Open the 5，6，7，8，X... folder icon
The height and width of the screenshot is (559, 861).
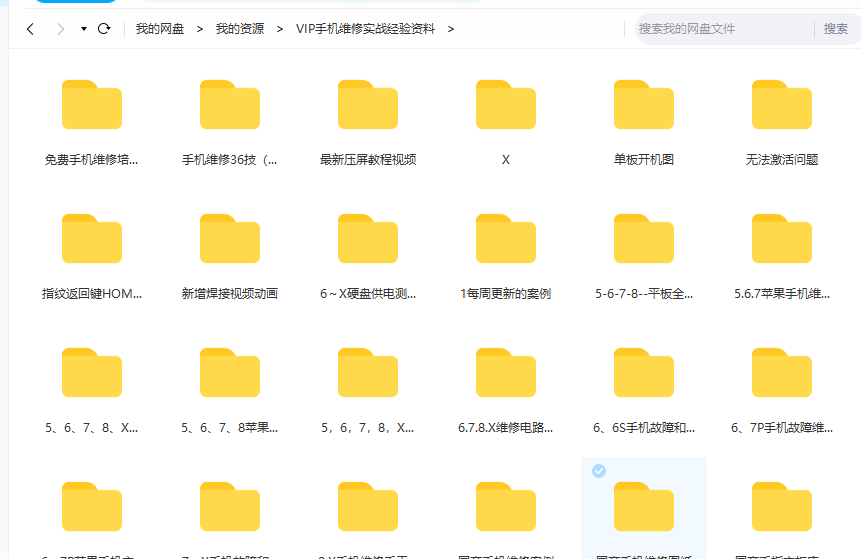368,372
